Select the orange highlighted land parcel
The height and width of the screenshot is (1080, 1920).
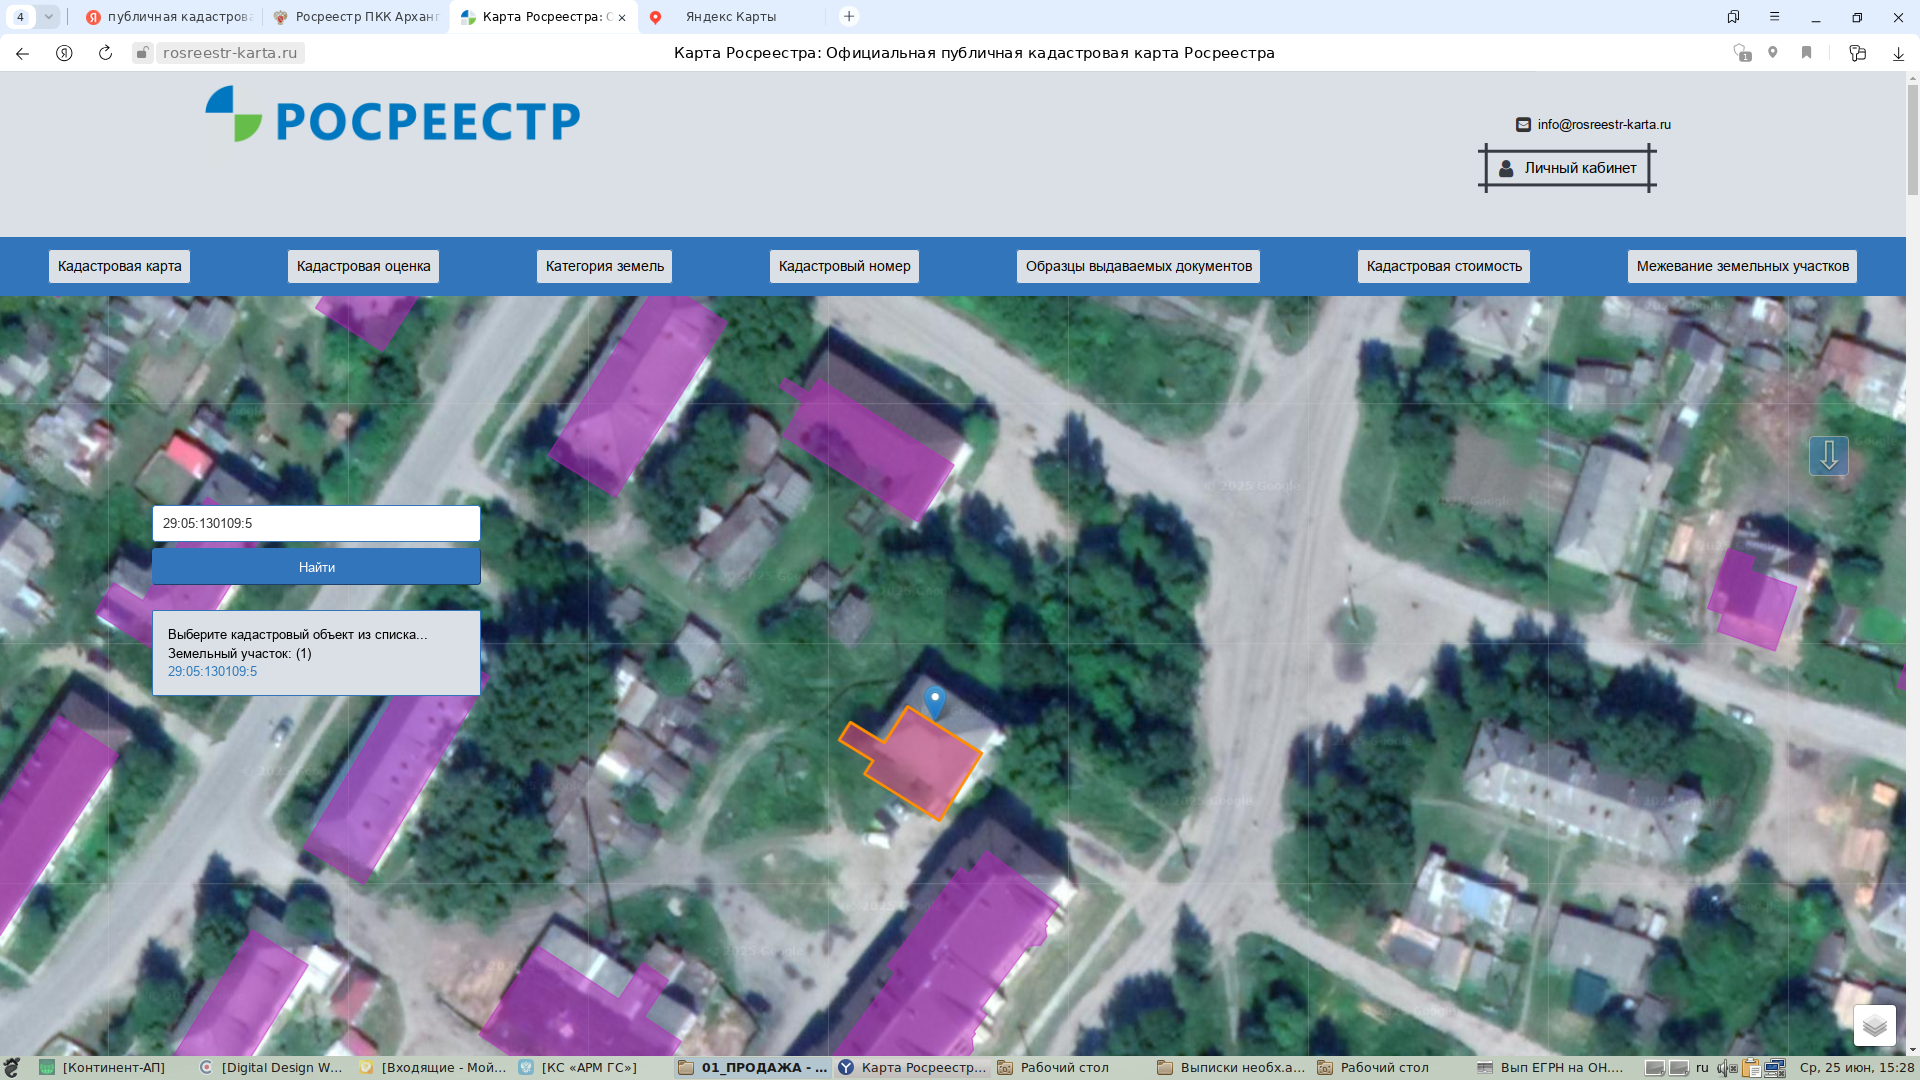point(915,762)
